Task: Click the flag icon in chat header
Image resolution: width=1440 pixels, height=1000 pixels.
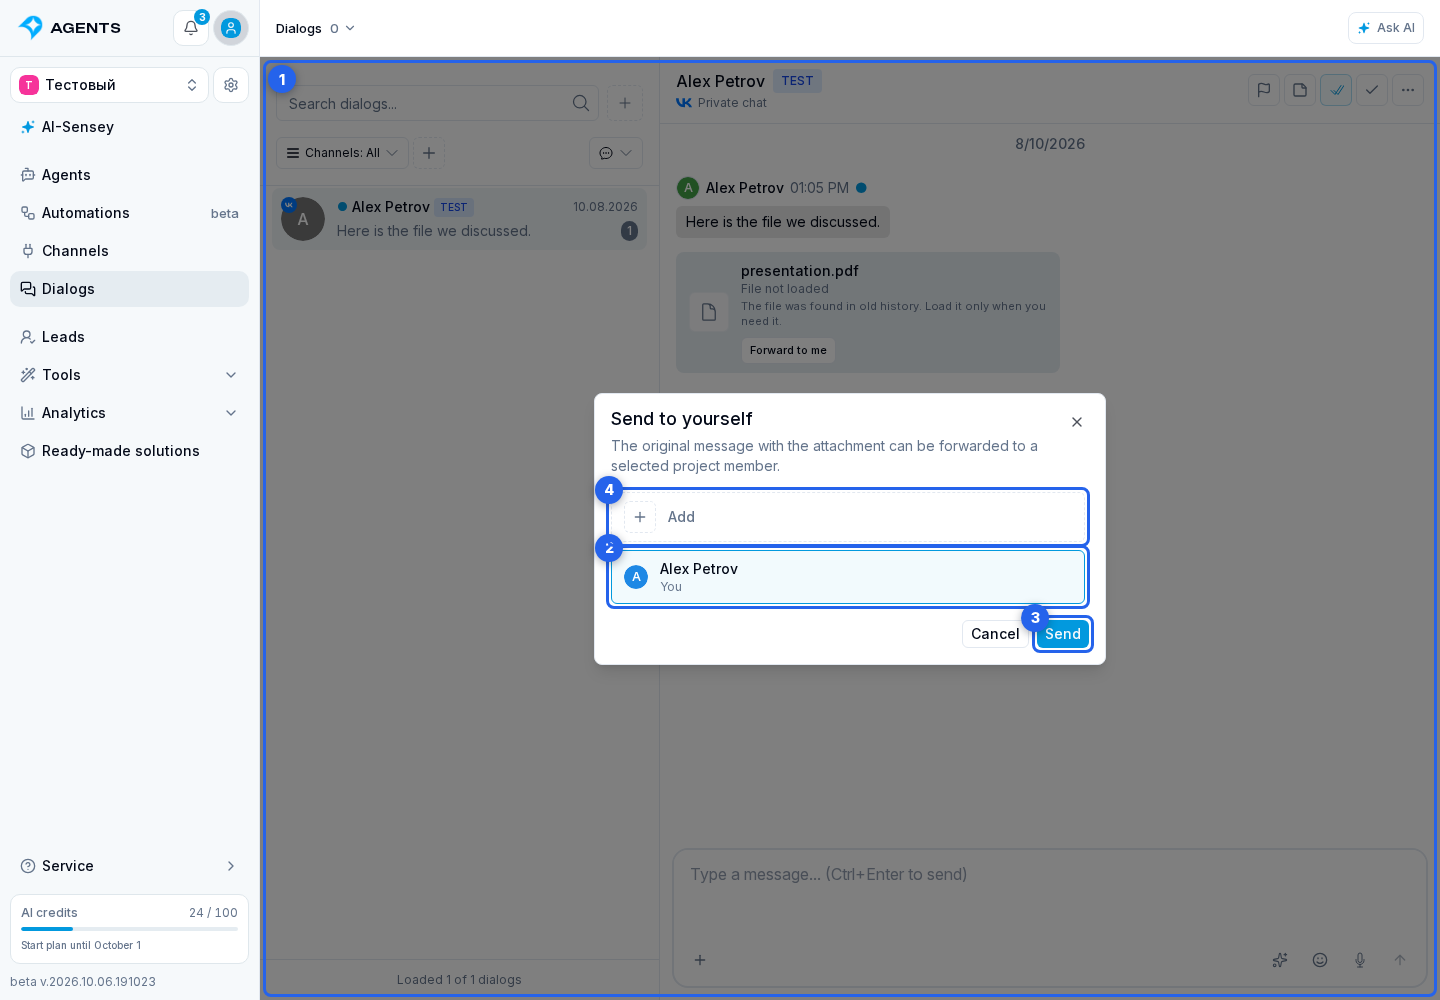Action: [1264, 90]
